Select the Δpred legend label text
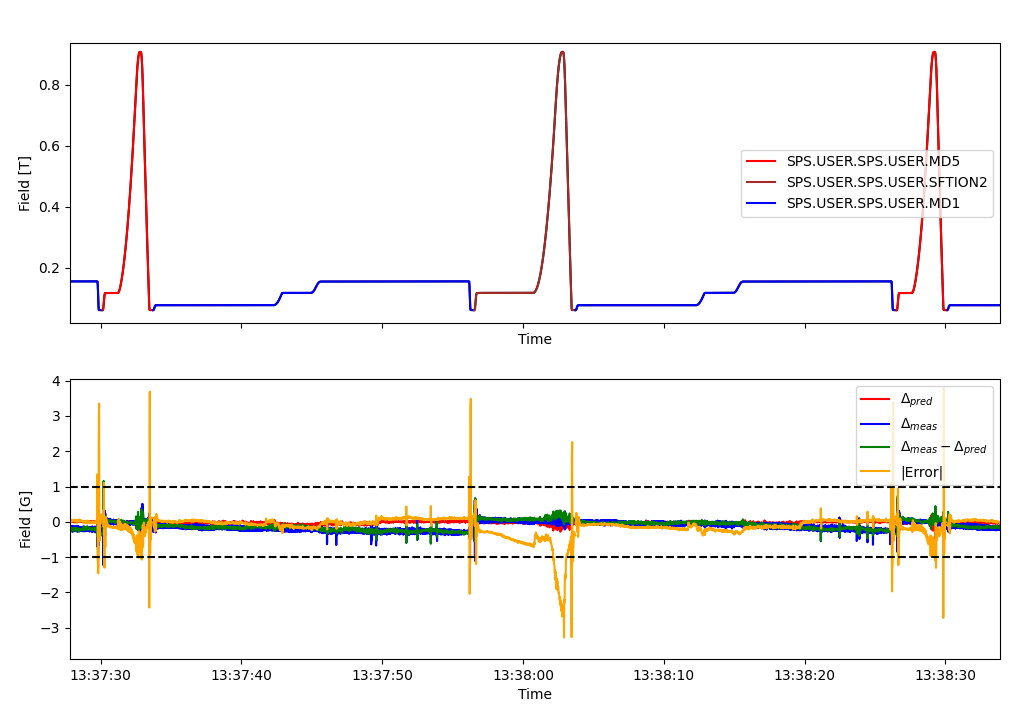Image resolution: width=1029 pixels, height=719 pixels. pyautogui.click(x=916, y=399)
